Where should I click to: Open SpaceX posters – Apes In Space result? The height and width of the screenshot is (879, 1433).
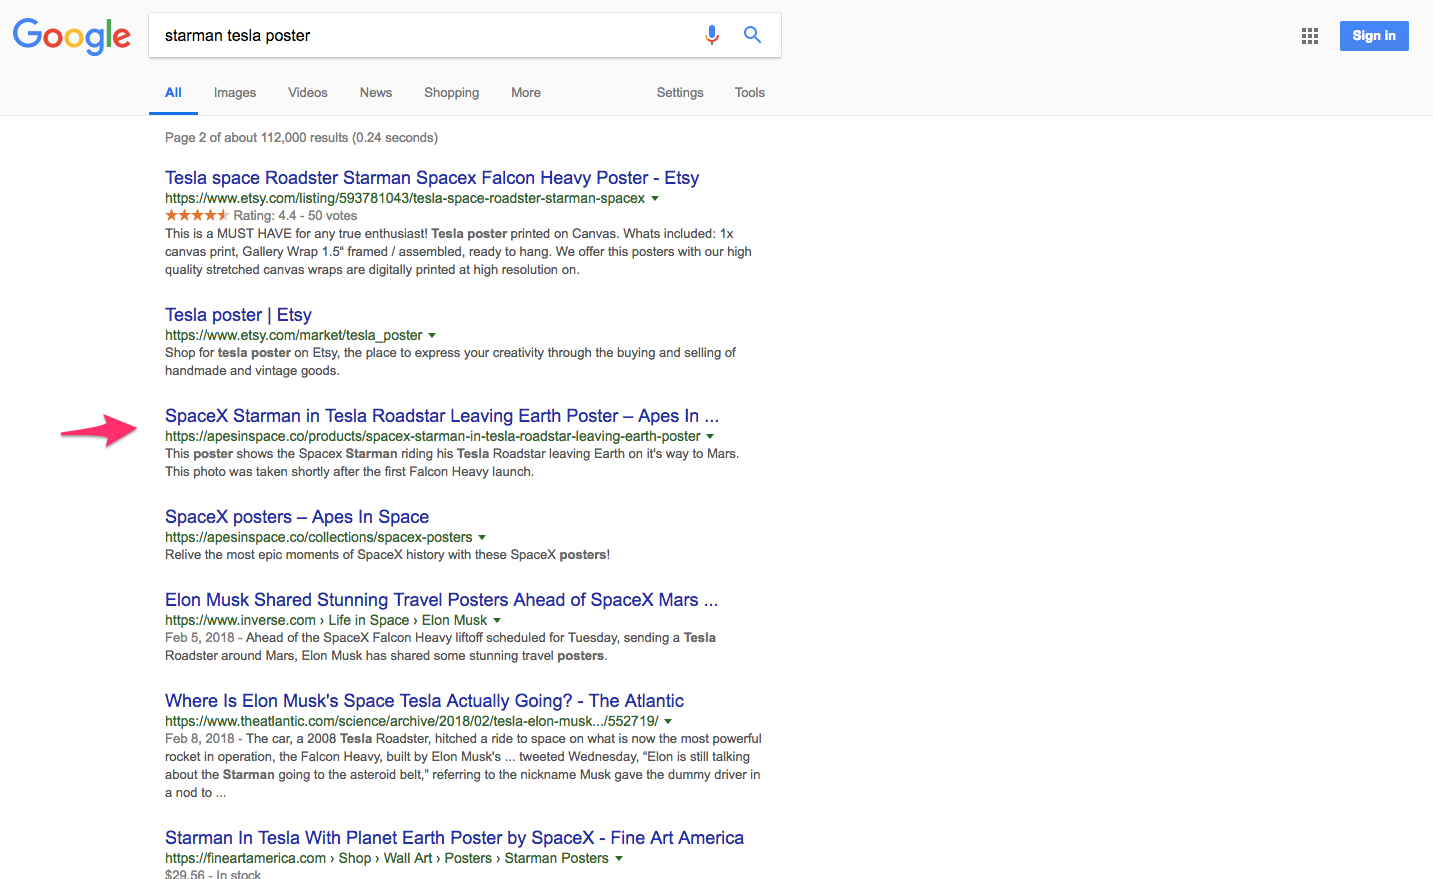(x=297, y=517)
